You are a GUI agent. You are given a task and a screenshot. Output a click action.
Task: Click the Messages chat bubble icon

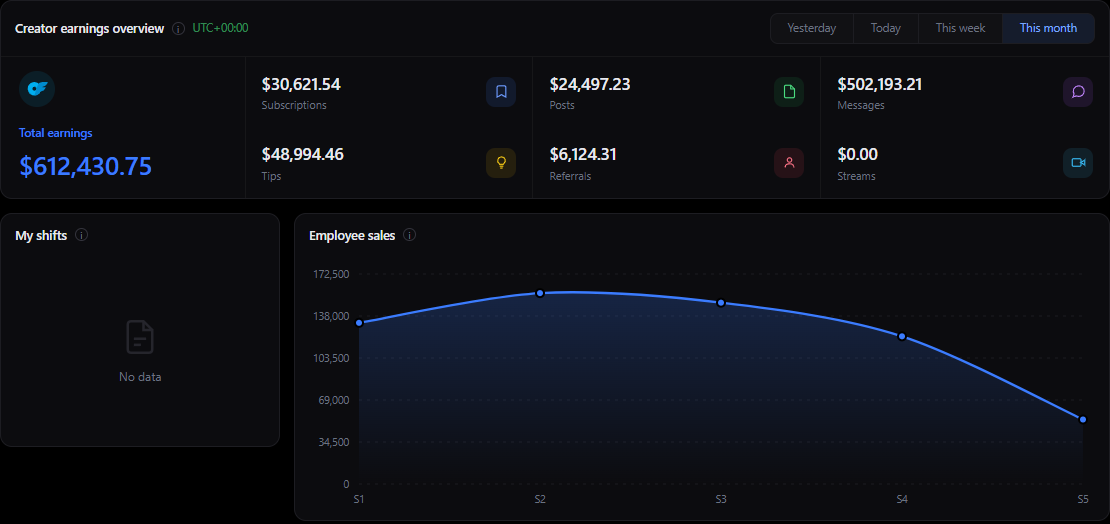pyautogui.click(x=1078, y=92)
